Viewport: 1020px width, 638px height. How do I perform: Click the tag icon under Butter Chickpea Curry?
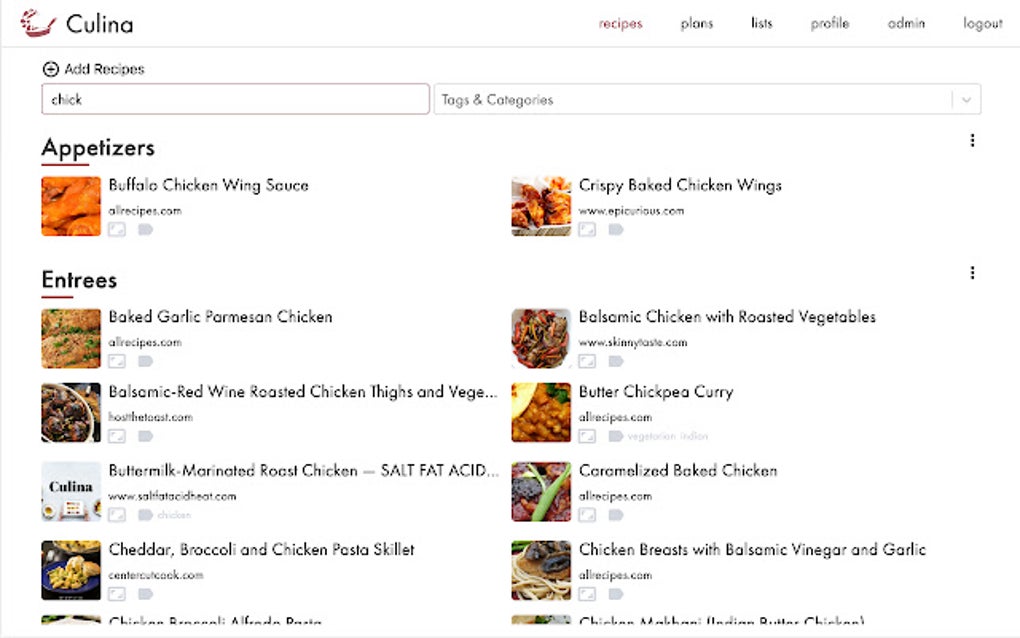616,436
